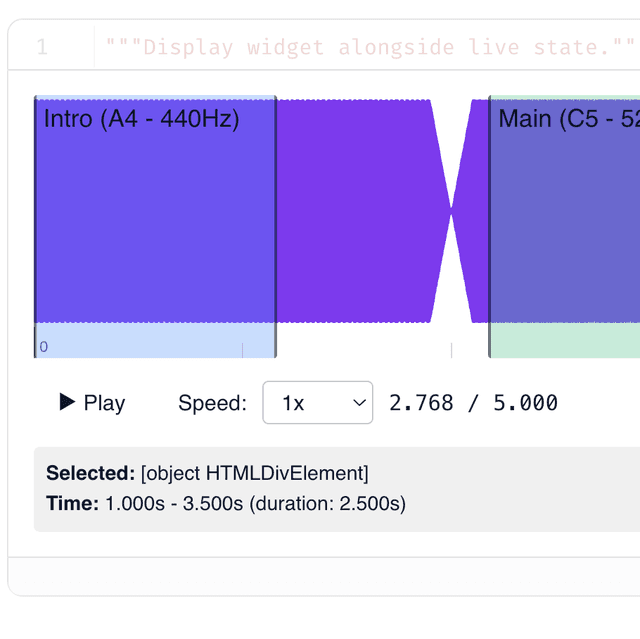Click line number 1 in the gutter

pyautogui.click(x=42, y=47)
